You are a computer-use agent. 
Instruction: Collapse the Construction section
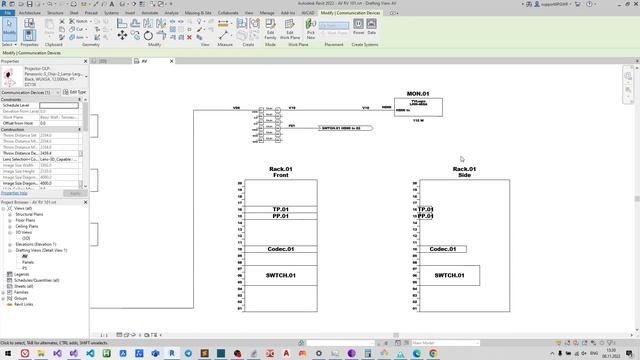[x=80, y=129]
